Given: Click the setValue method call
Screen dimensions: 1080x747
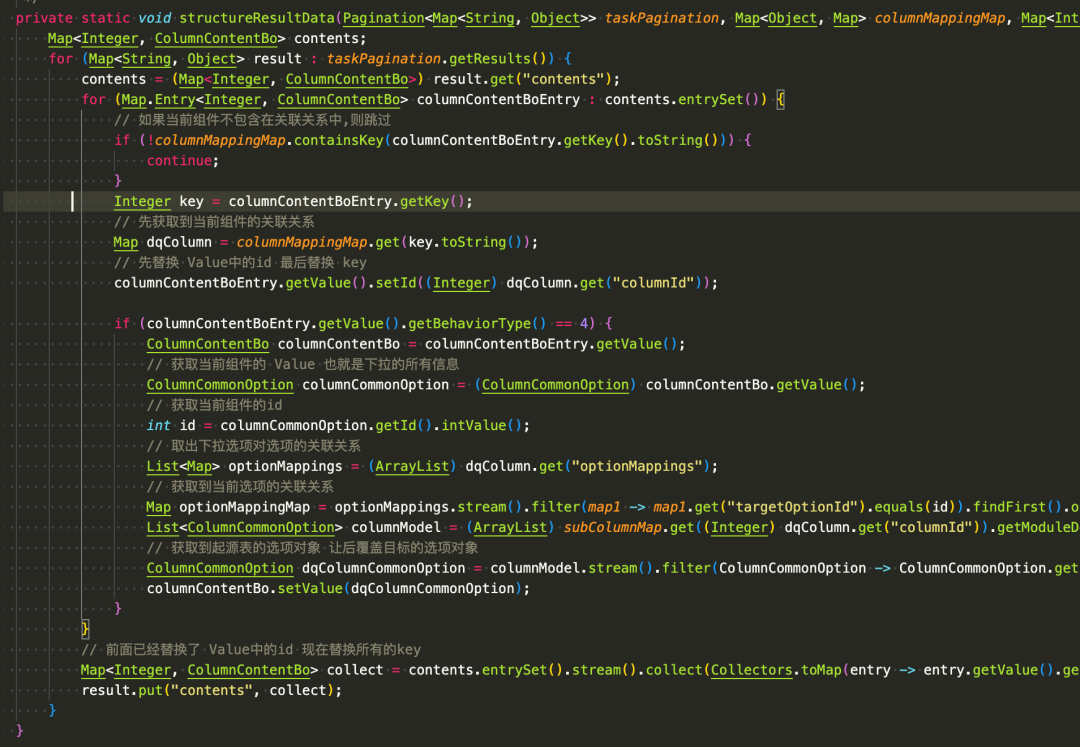Looking at the screenshot, I should (x=310, y=588).
